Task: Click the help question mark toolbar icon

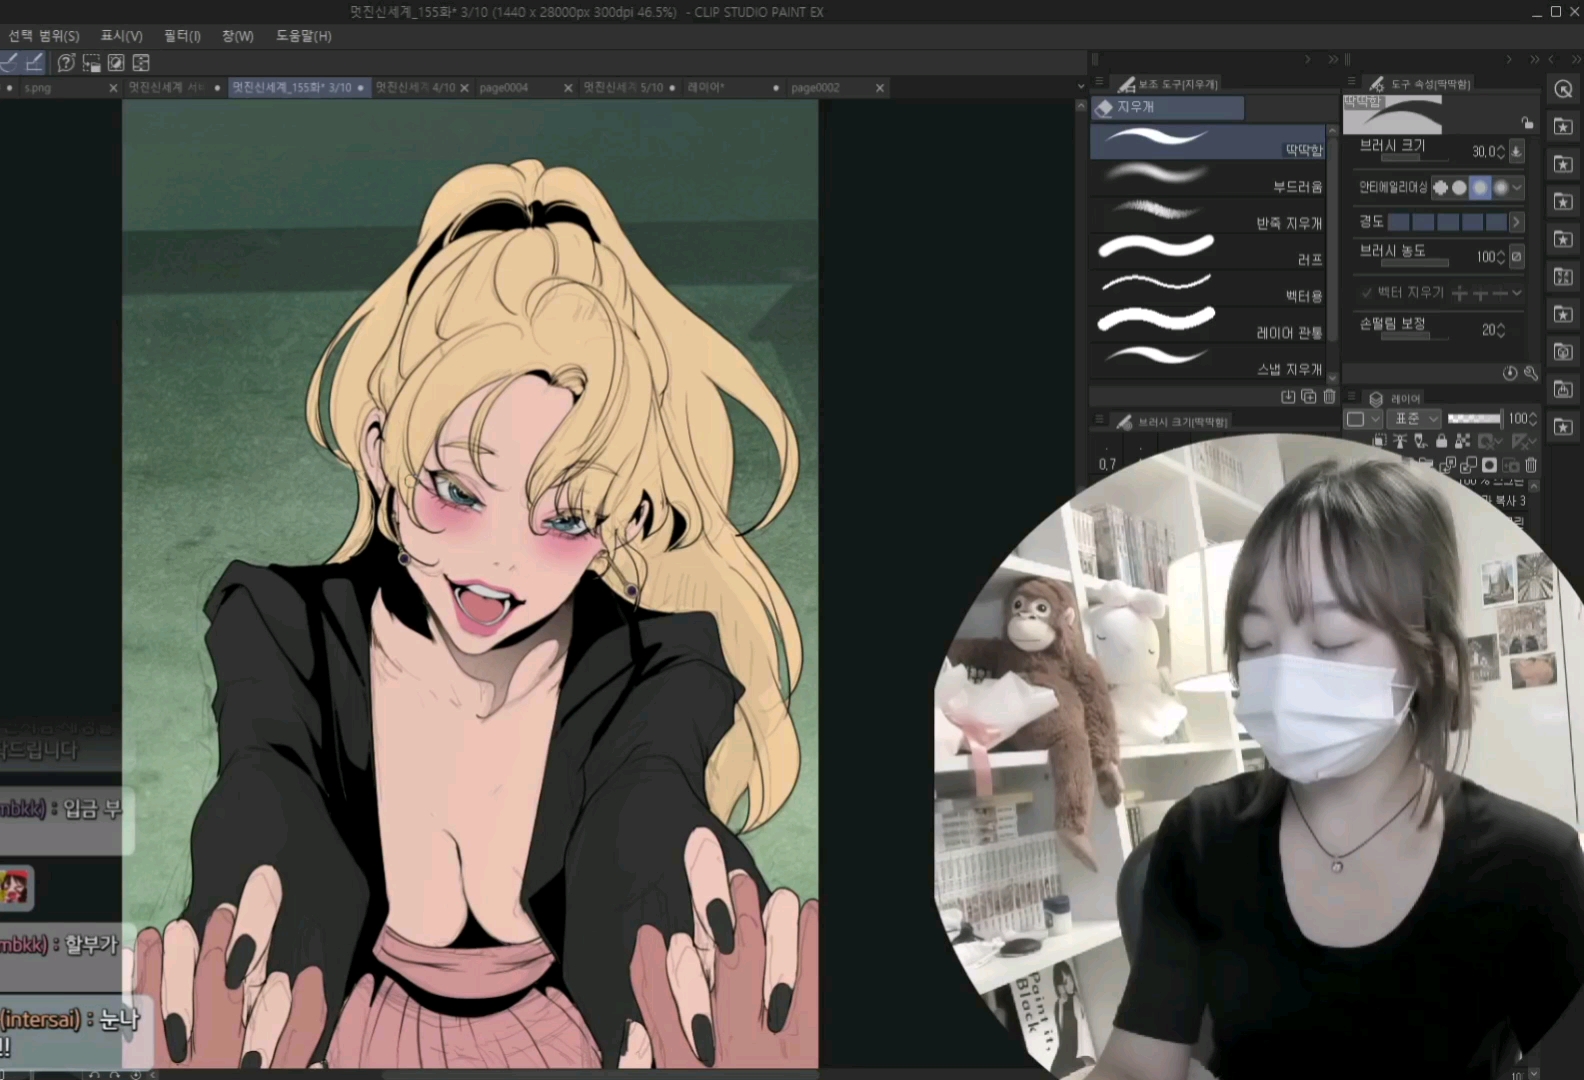Action: (x=66, y=63)
